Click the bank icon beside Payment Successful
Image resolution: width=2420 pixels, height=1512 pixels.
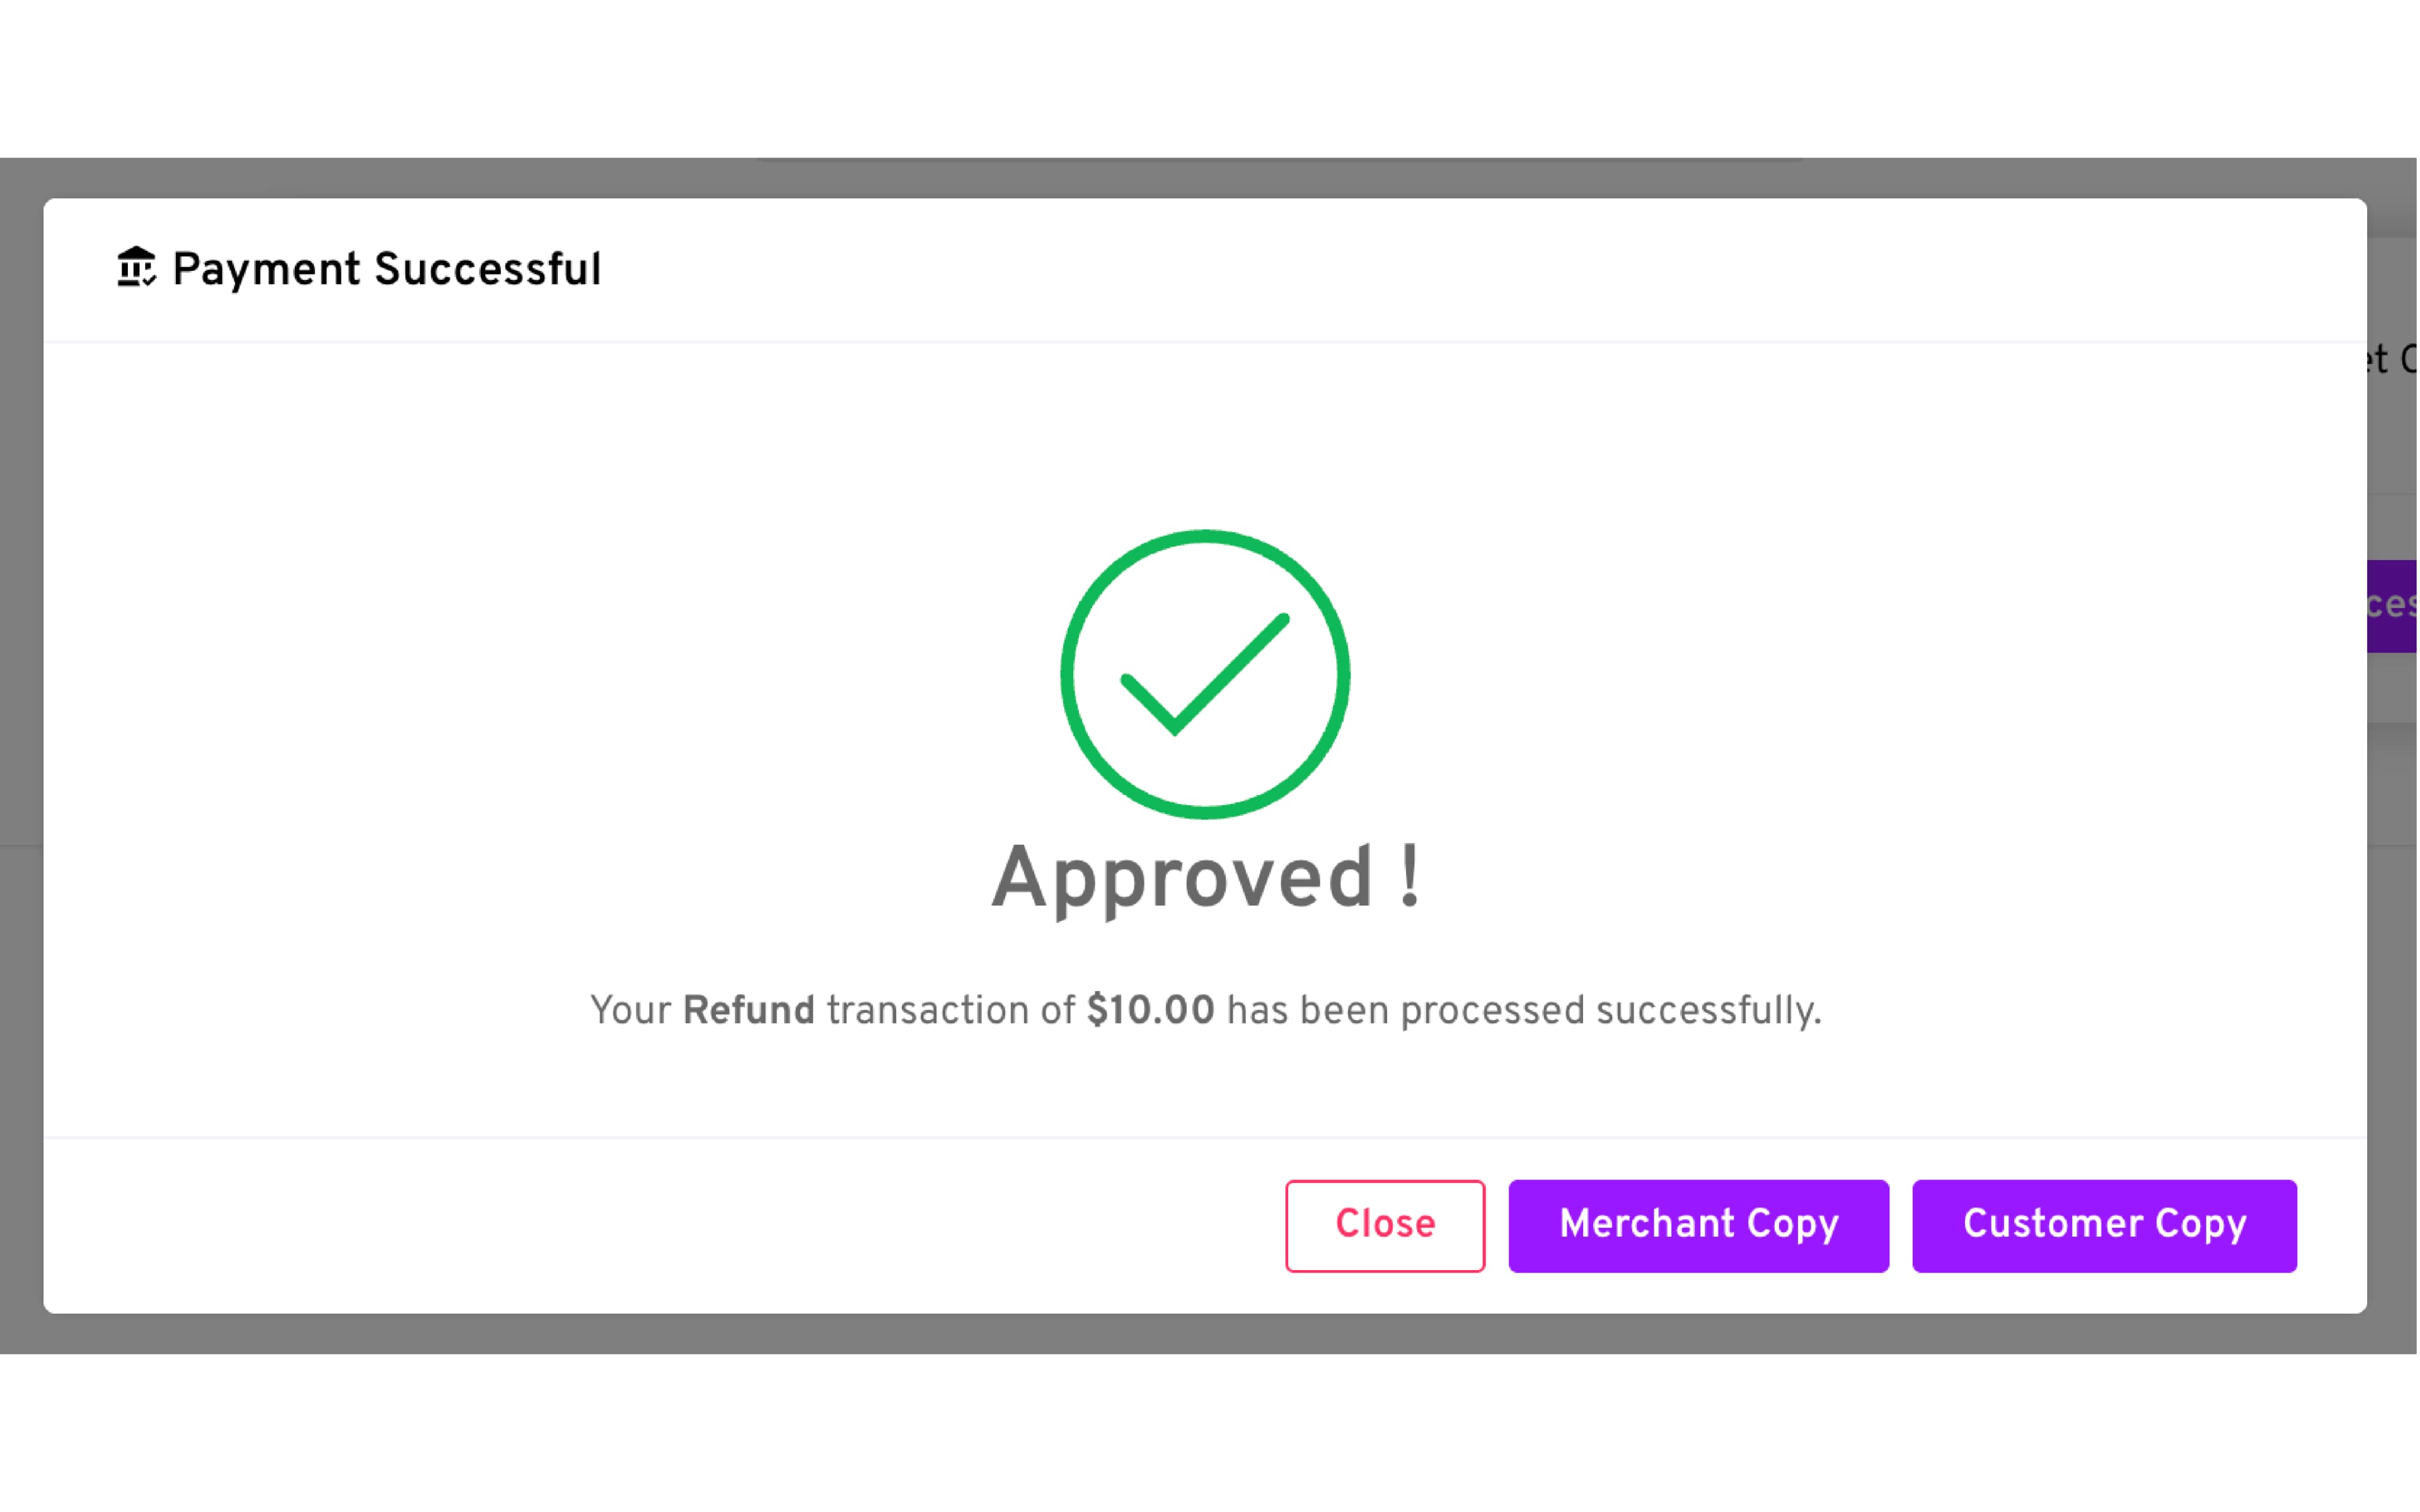pyautogui.click(x=136, y=268)
